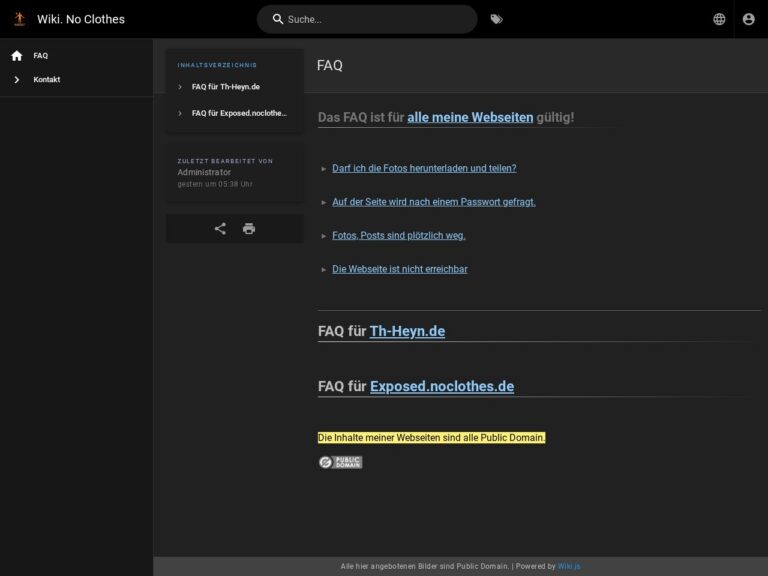The image size is (768, 576).
Task: Click the Public Domain badge
Action: coord(340,462)
